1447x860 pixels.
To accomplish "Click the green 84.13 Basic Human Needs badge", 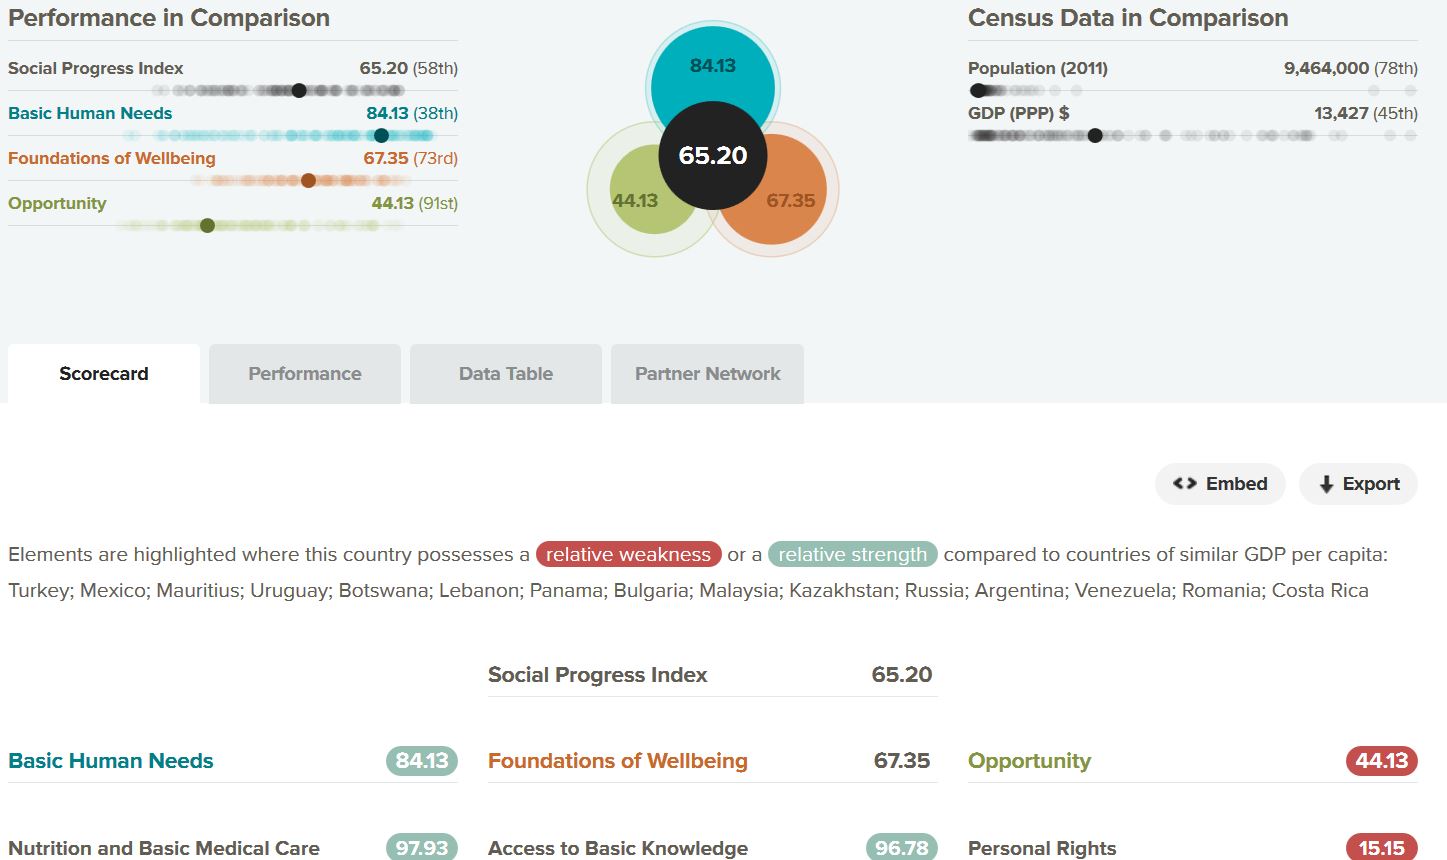I will tap(421, 761).
